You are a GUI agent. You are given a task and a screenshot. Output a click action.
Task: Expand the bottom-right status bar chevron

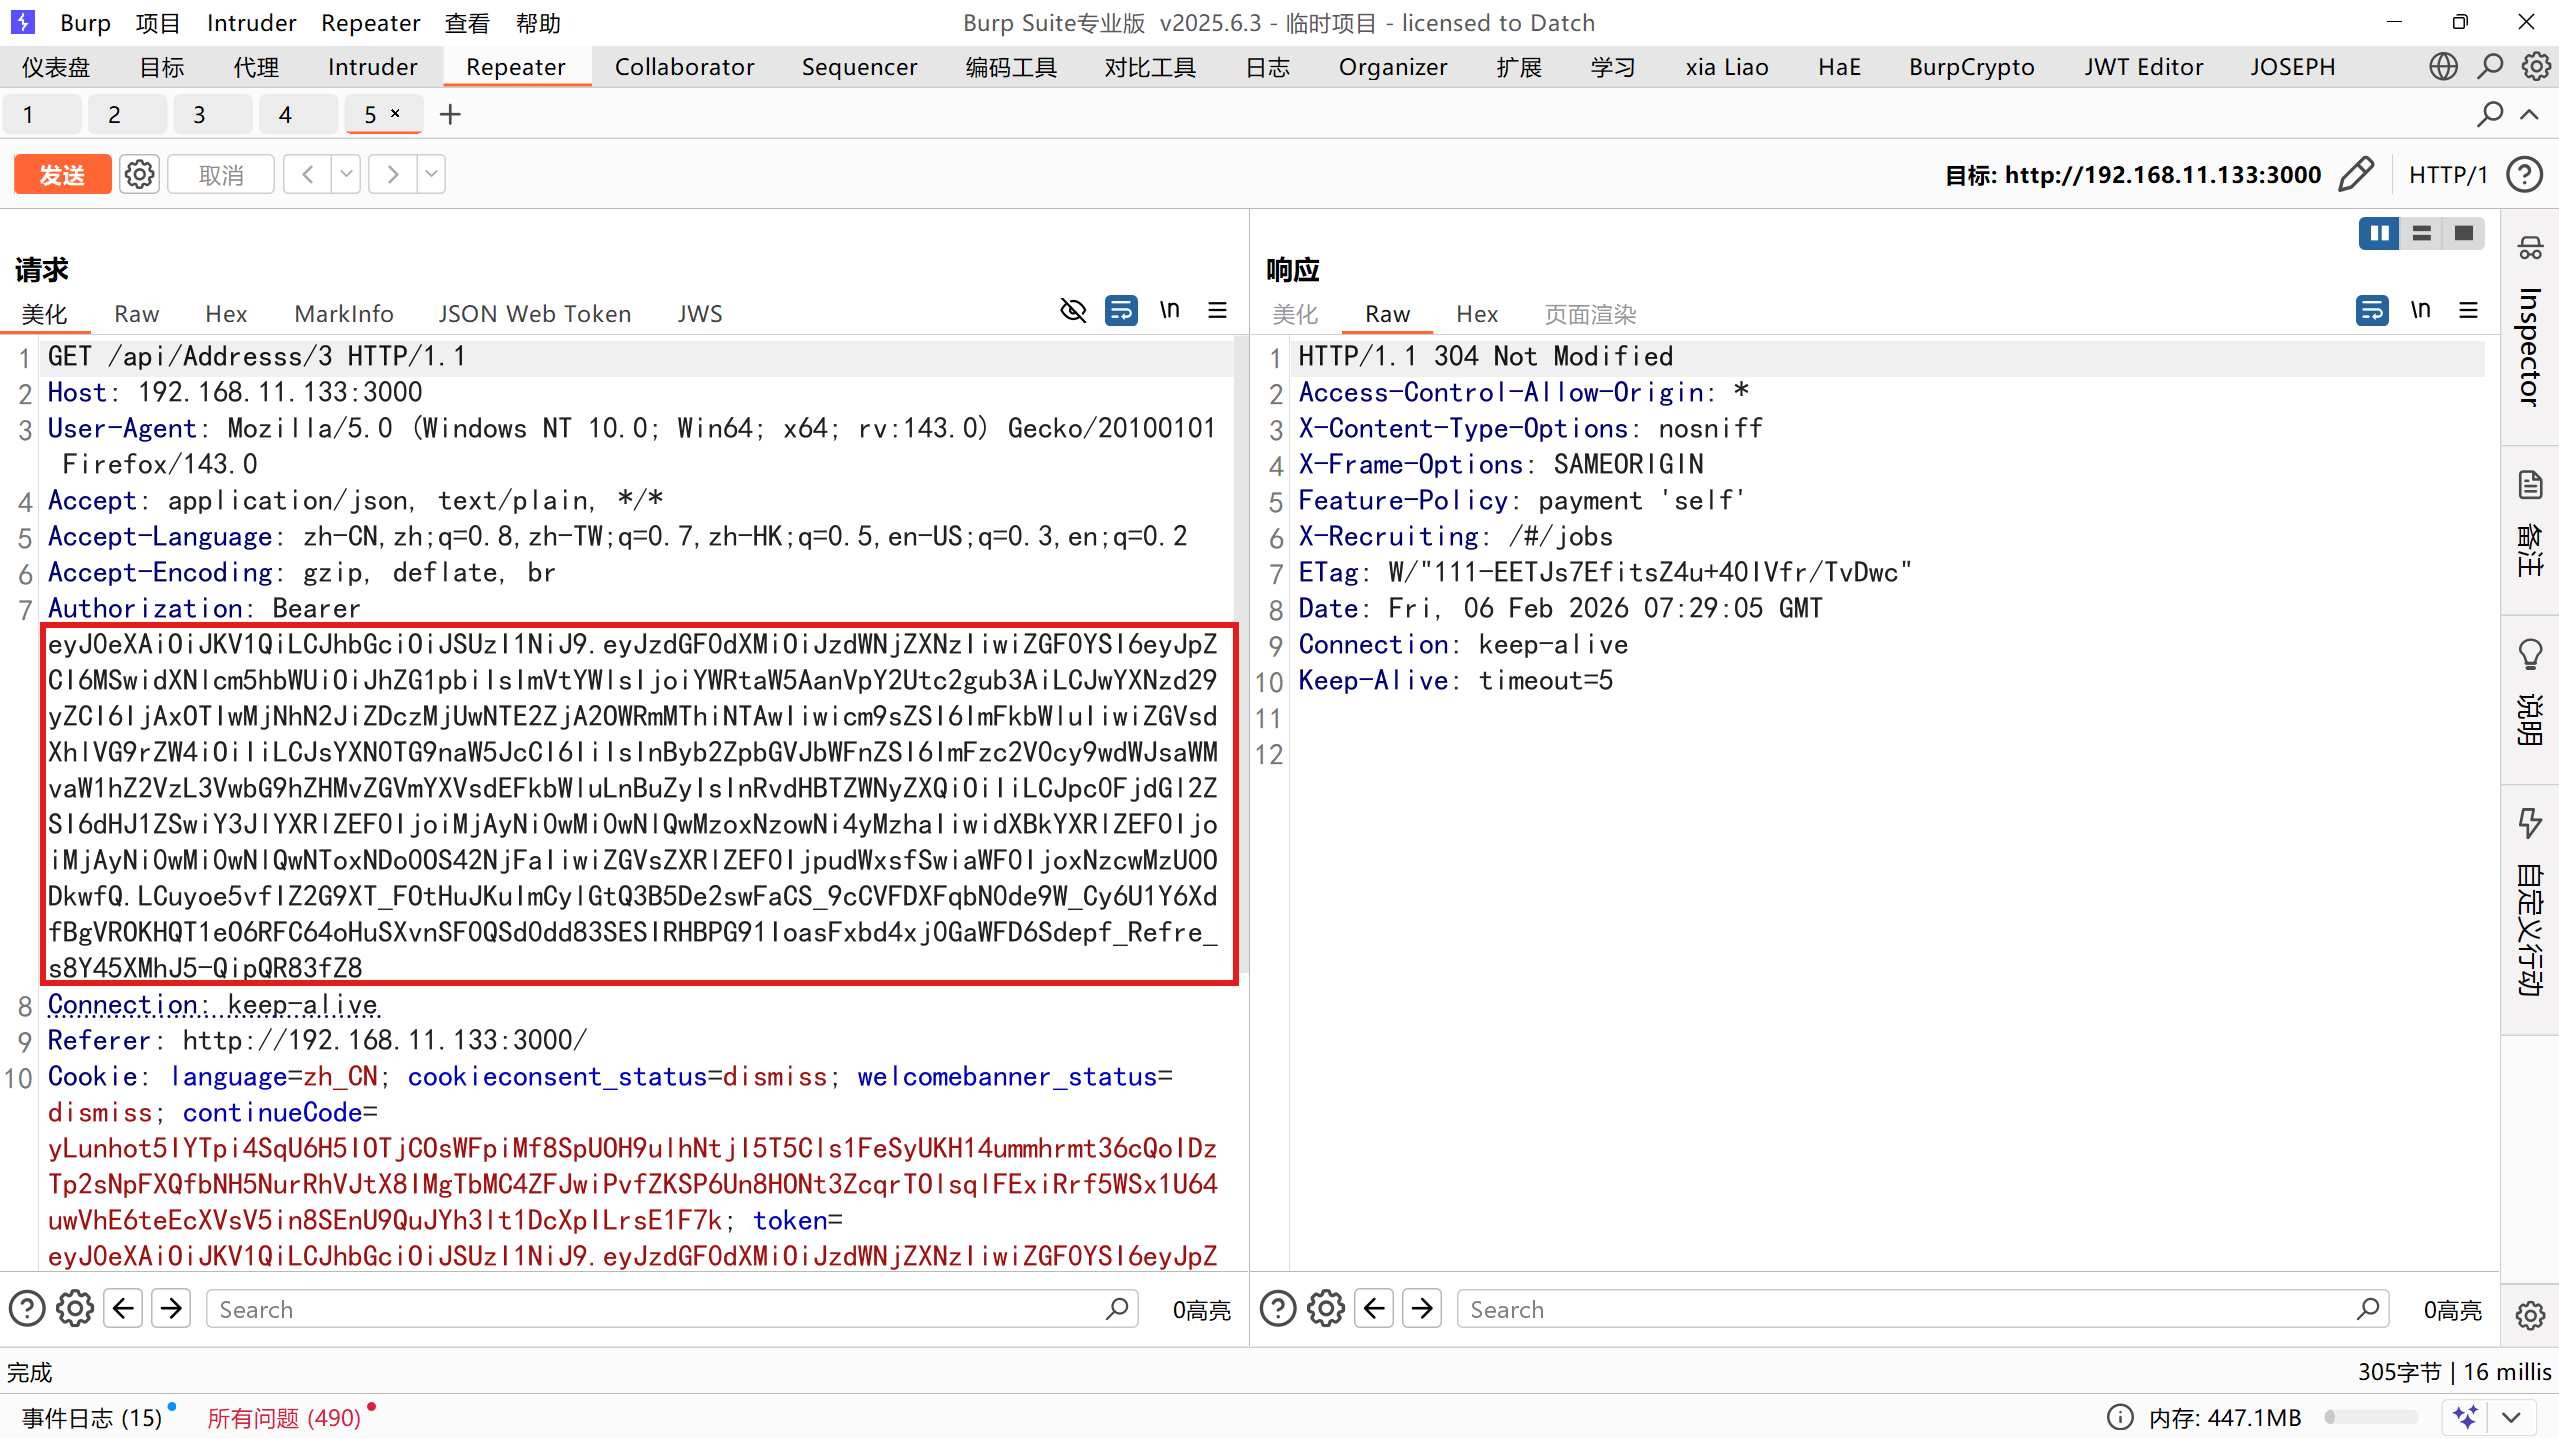pos(2511,1417)
